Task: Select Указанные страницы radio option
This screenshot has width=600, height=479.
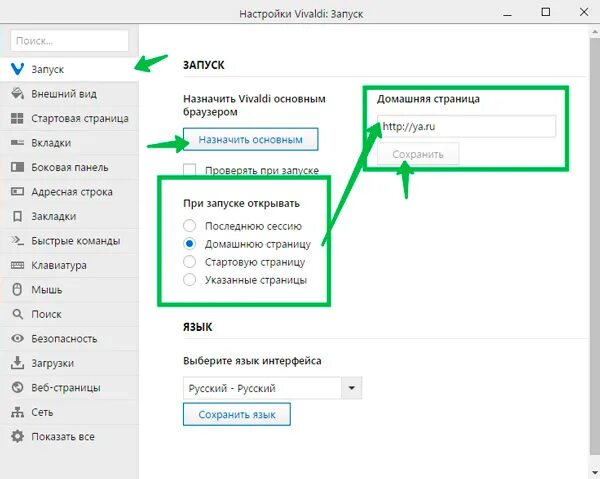Action: click(189, 280)
